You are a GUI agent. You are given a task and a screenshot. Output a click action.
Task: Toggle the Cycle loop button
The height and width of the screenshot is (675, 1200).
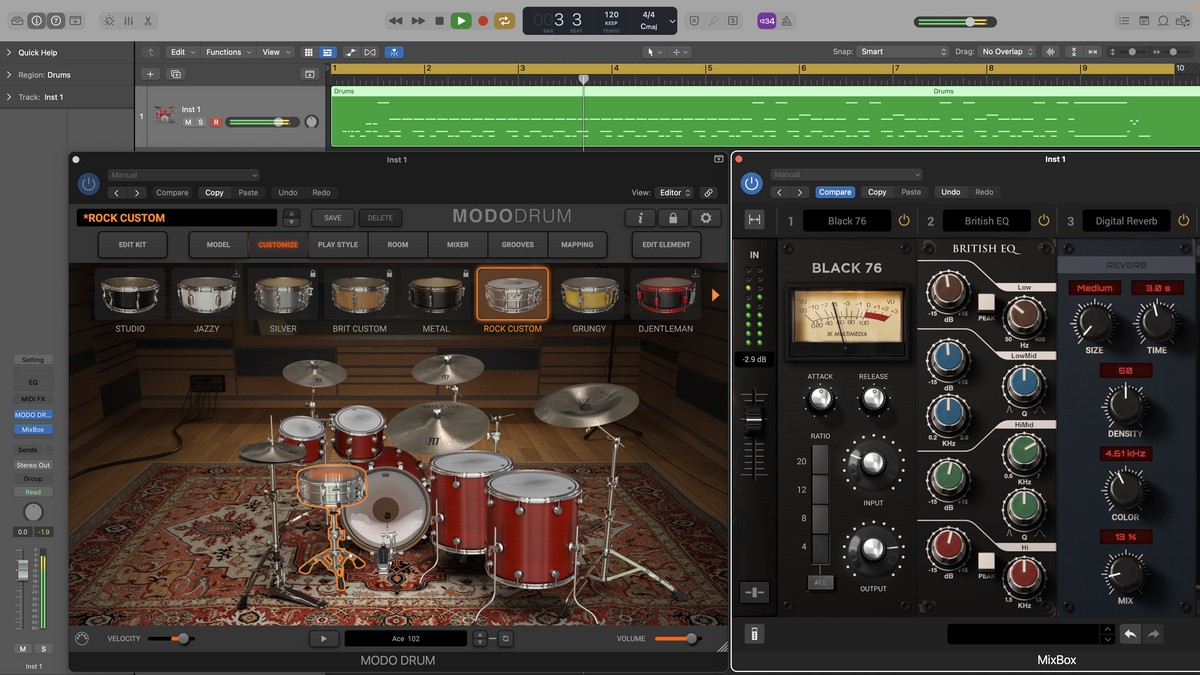point(505,20)
